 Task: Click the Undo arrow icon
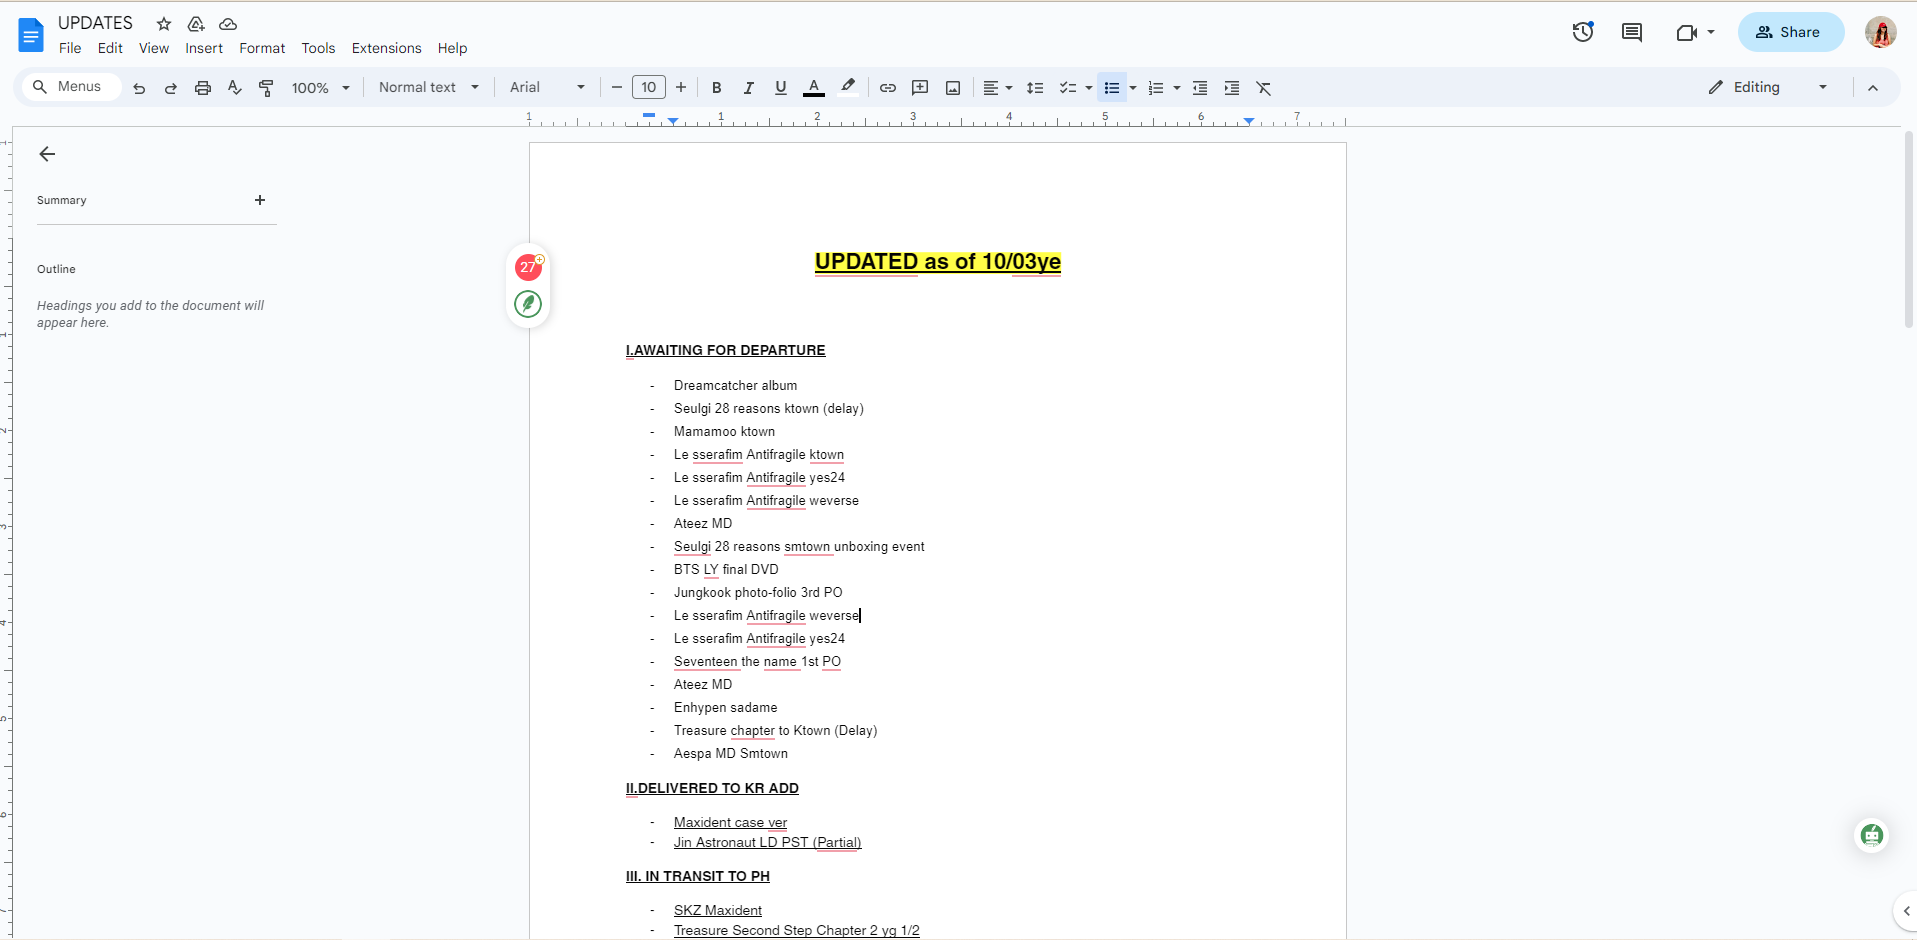(139, 88)
